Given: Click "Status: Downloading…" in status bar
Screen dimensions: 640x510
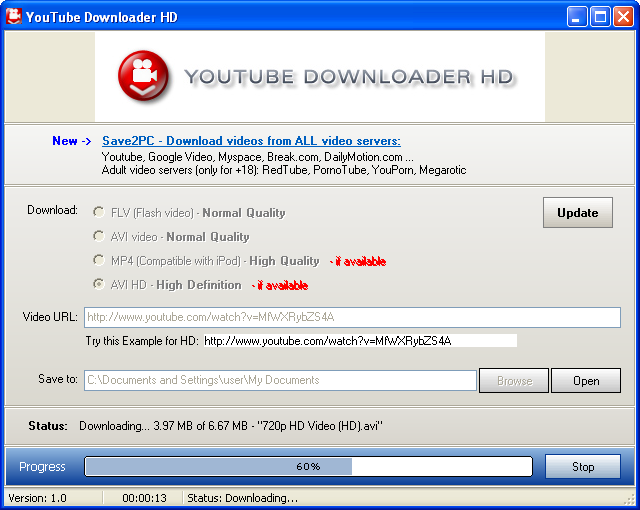Looking at the screenshot, I should tap(242, 498).
